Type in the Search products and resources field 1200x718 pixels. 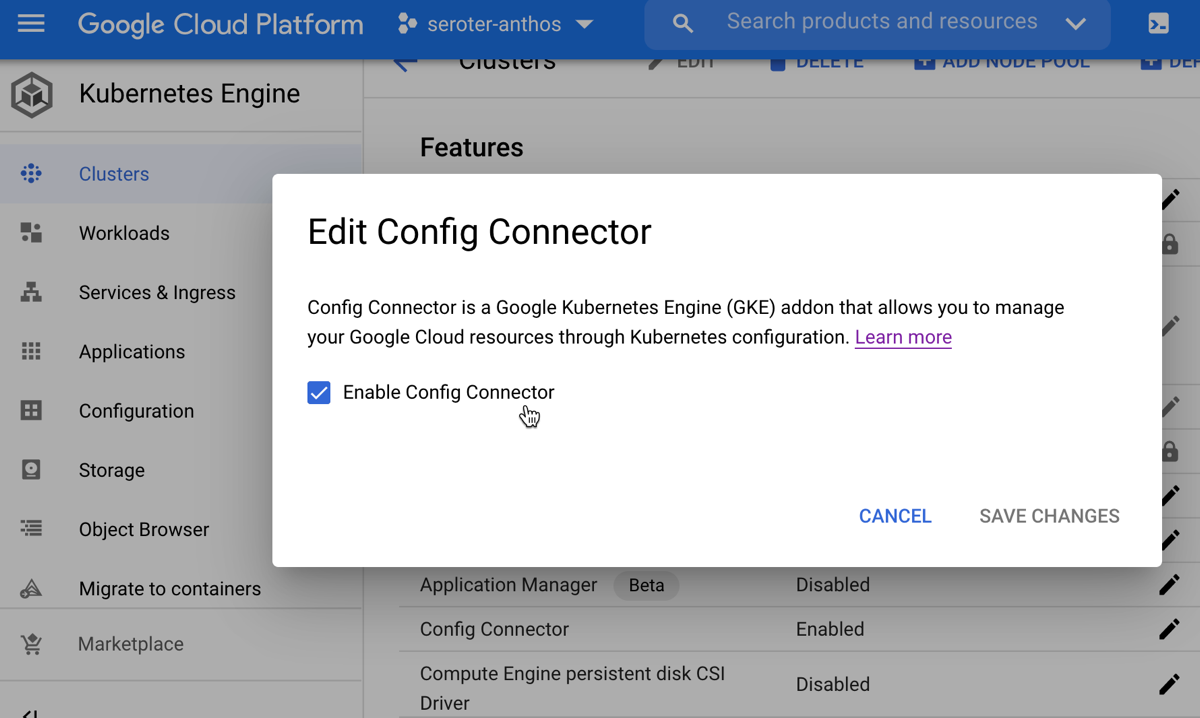[881, 22]
